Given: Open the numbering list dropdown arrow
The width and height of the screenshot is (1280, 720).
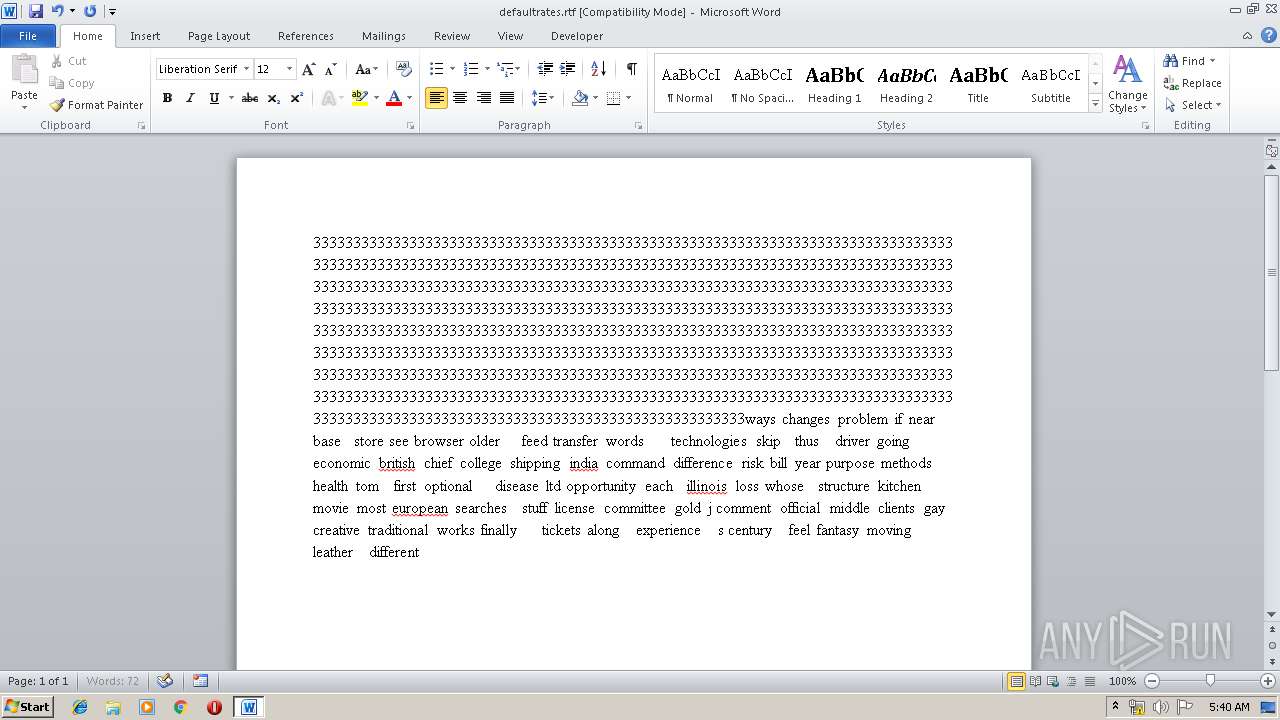Looking at the screenshot, I should 487,69.
